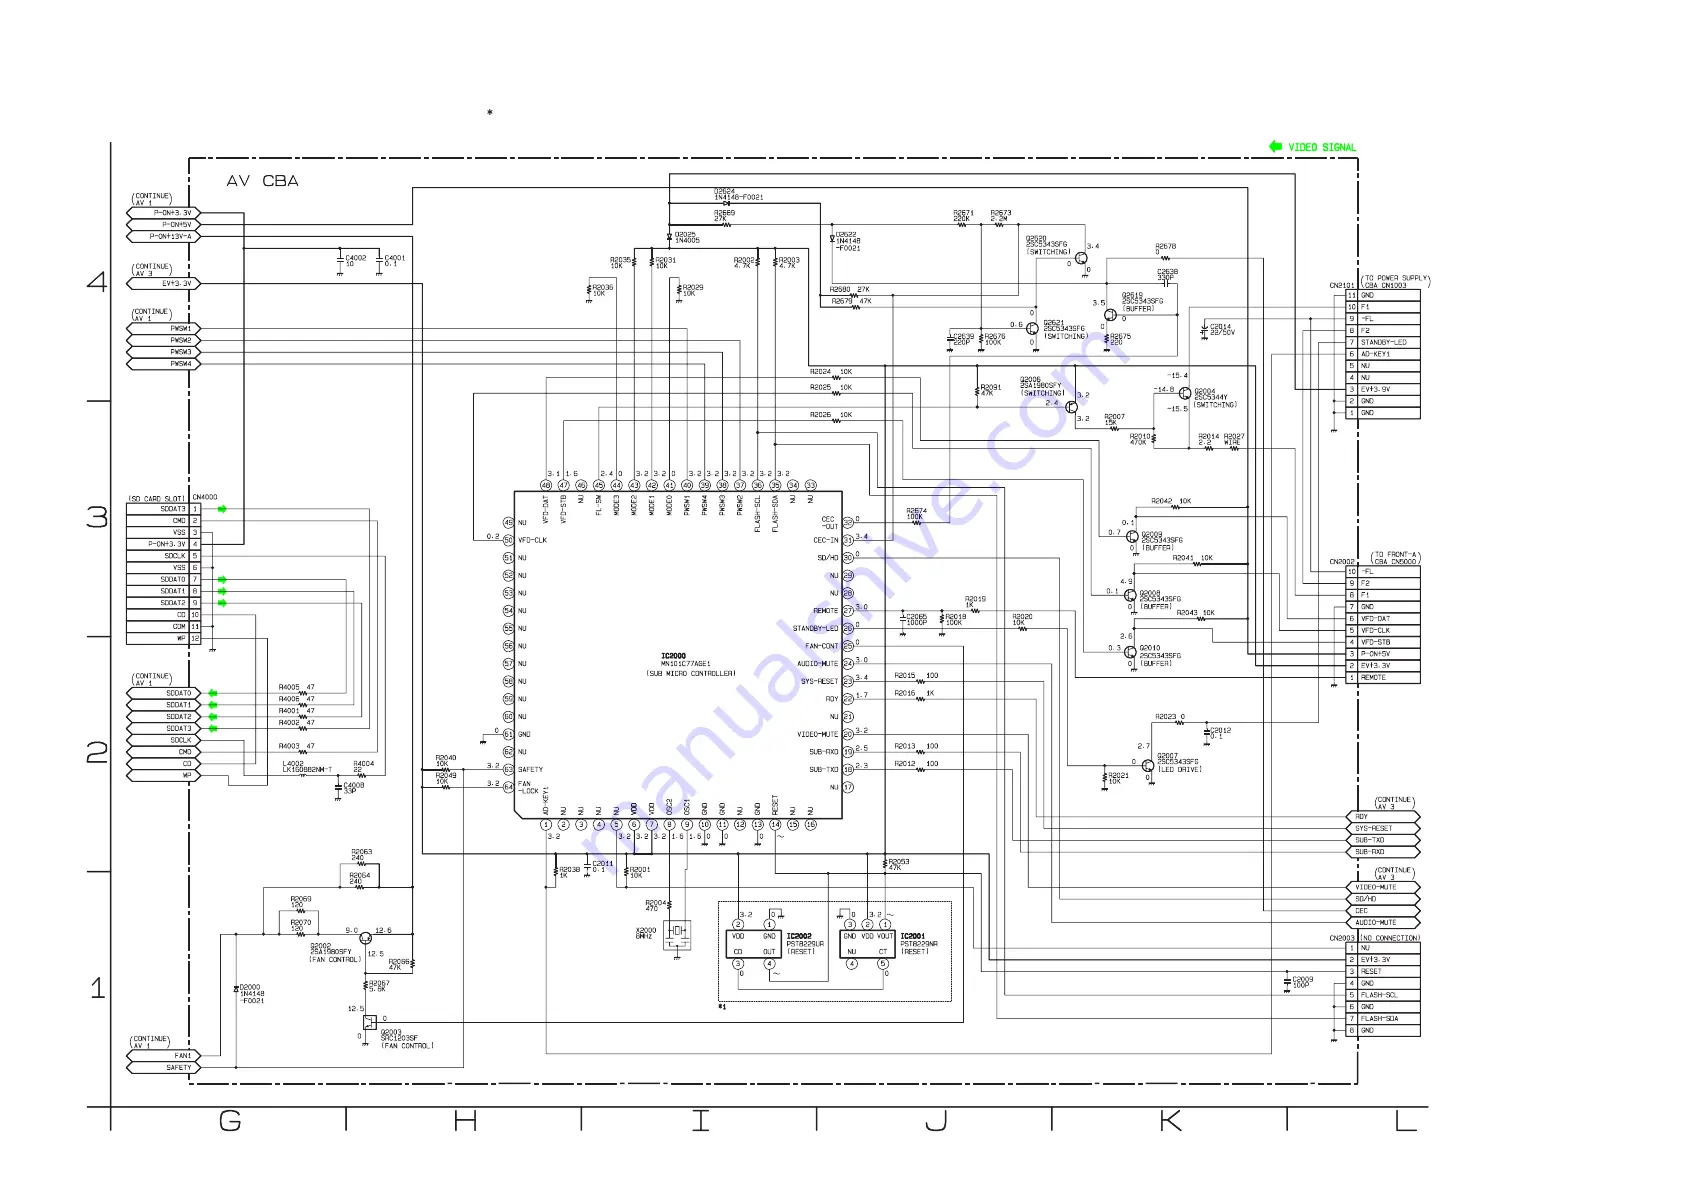Click grid column letter H
The width and height of the screenshot is (1701, 1191).
pos(465,1121)
